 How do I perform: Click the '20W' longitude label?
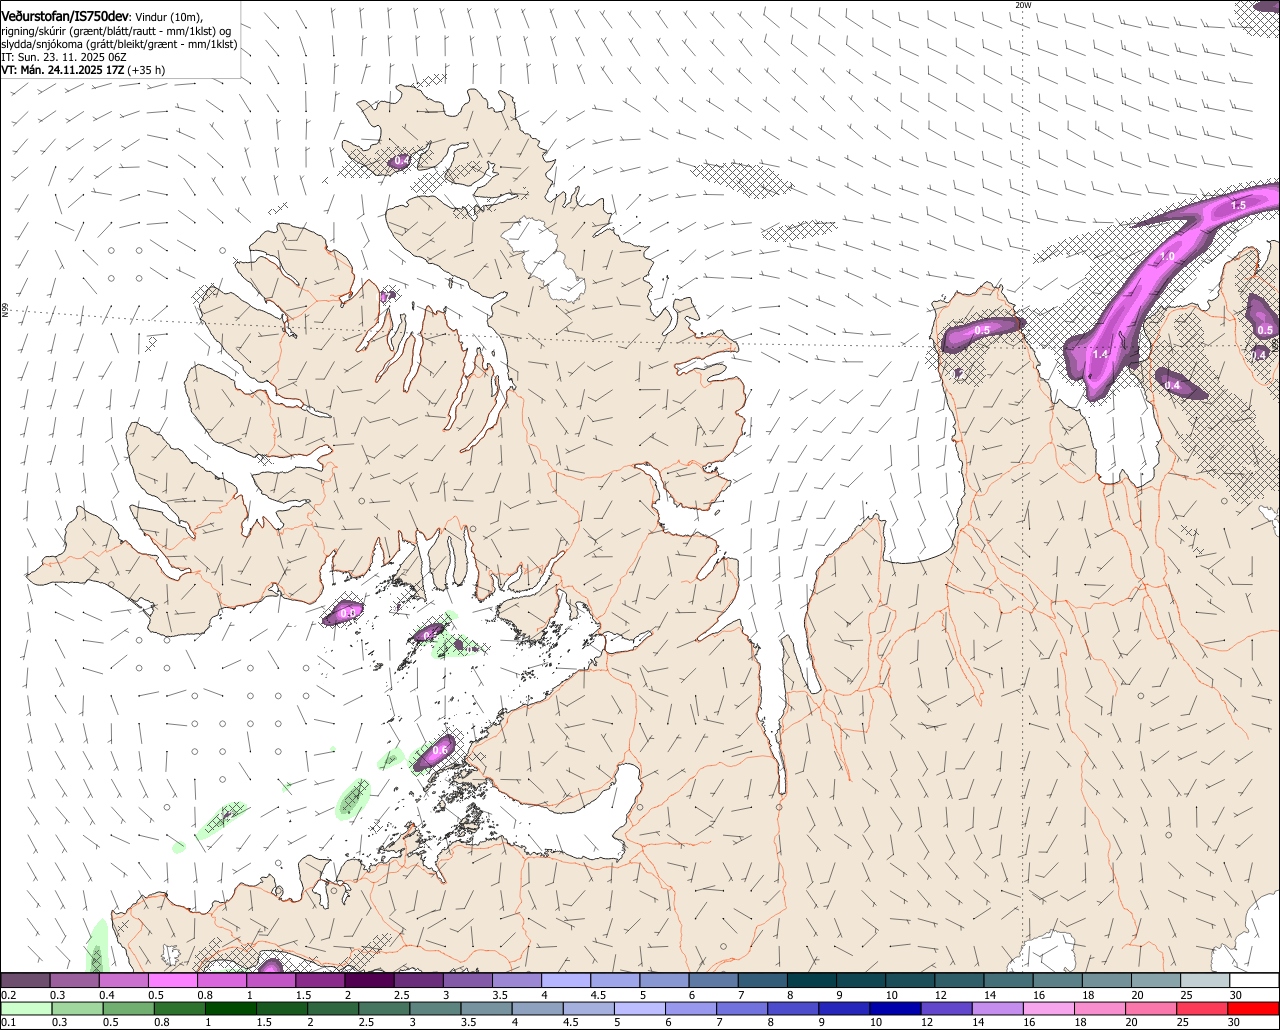[1022, 5]
